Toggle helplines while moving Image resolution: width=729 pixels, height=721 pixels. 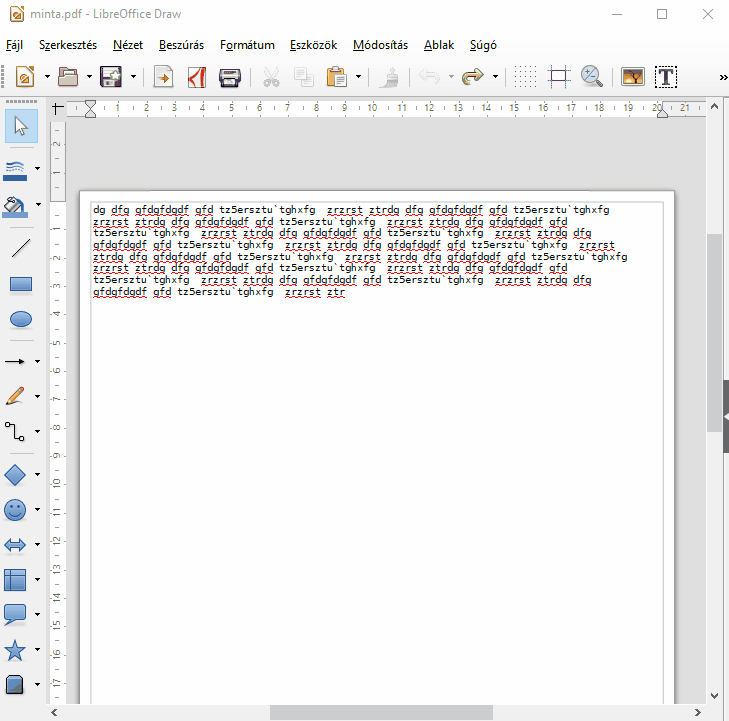559,77
